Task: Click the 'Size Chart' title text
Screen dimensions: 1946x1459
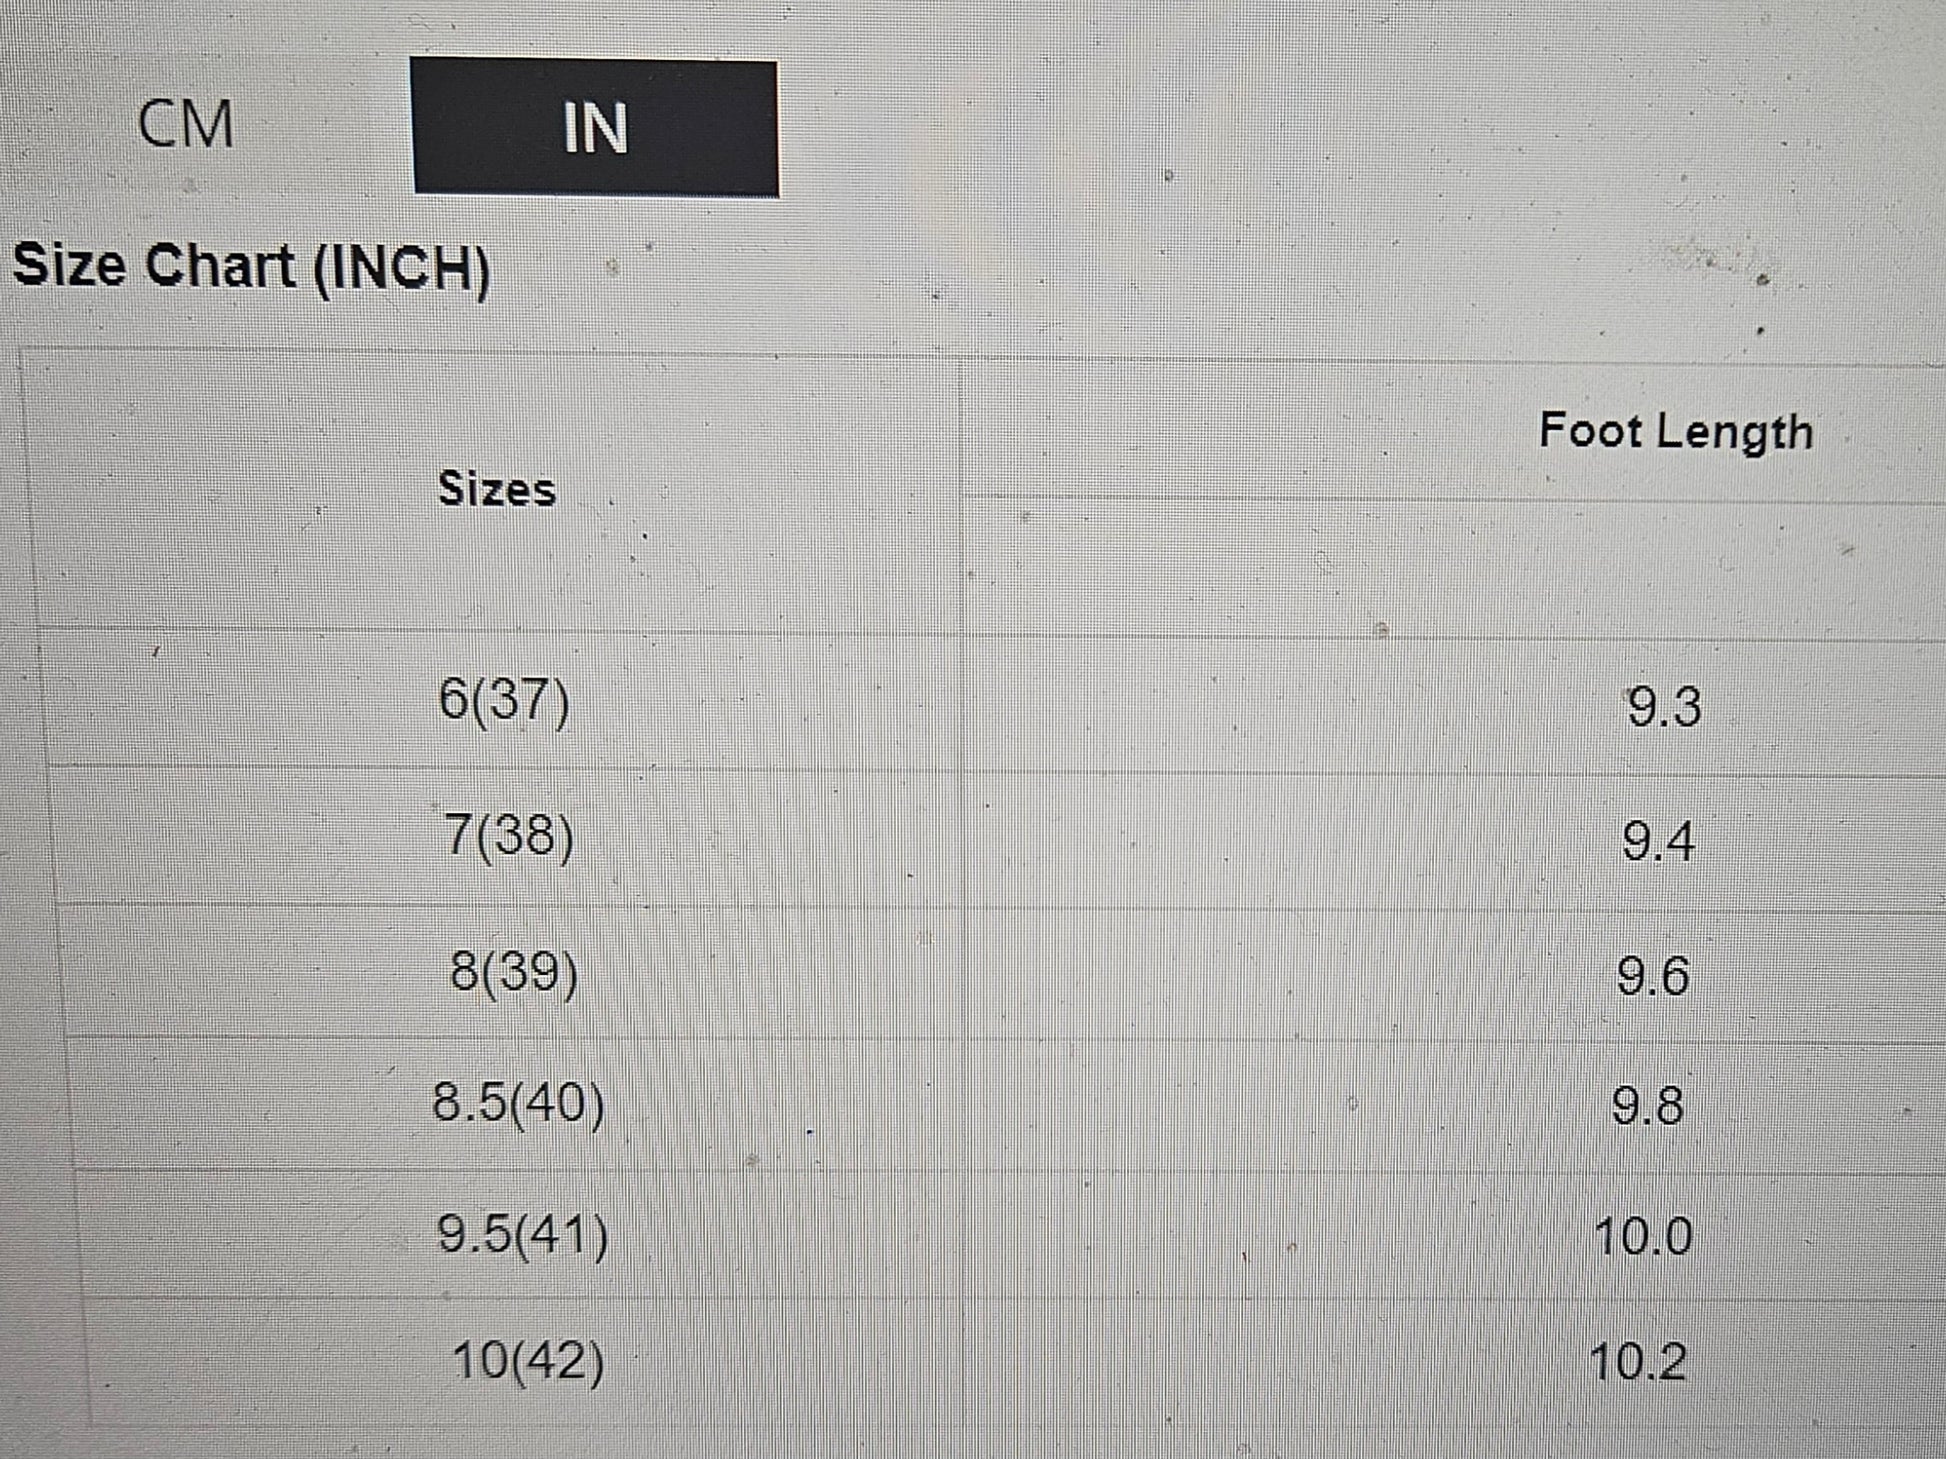Action: (155, 266)
